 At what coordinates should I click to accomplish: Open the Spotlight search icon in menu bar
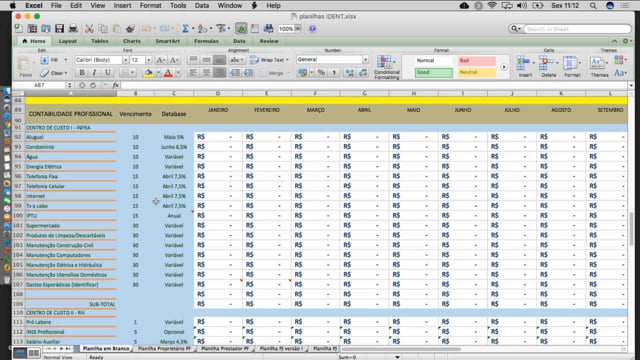(593, 6)
